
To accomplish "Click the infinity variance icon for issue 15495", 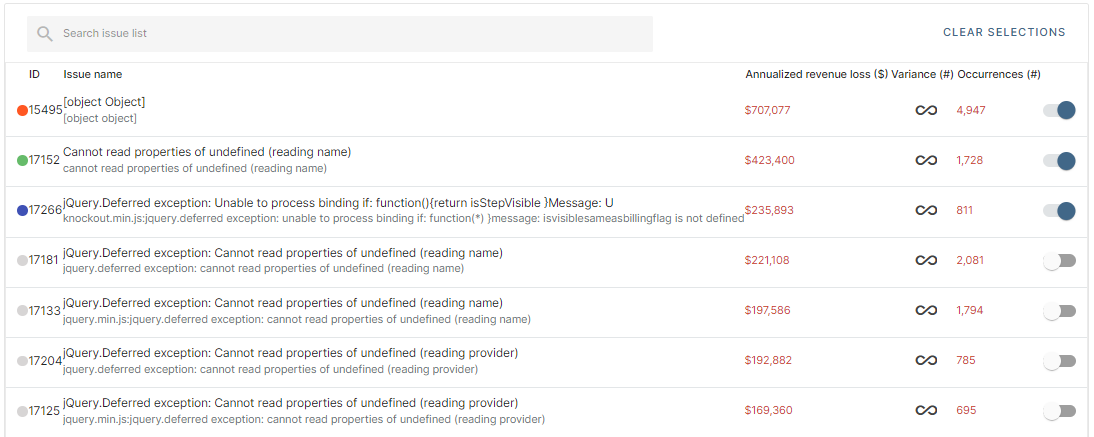I will pyautogui.click(x=926, y=110).
